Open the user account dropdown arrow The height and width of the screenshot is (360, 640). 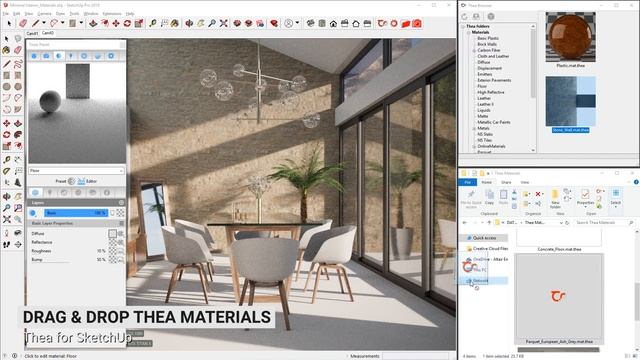[297, 23]
